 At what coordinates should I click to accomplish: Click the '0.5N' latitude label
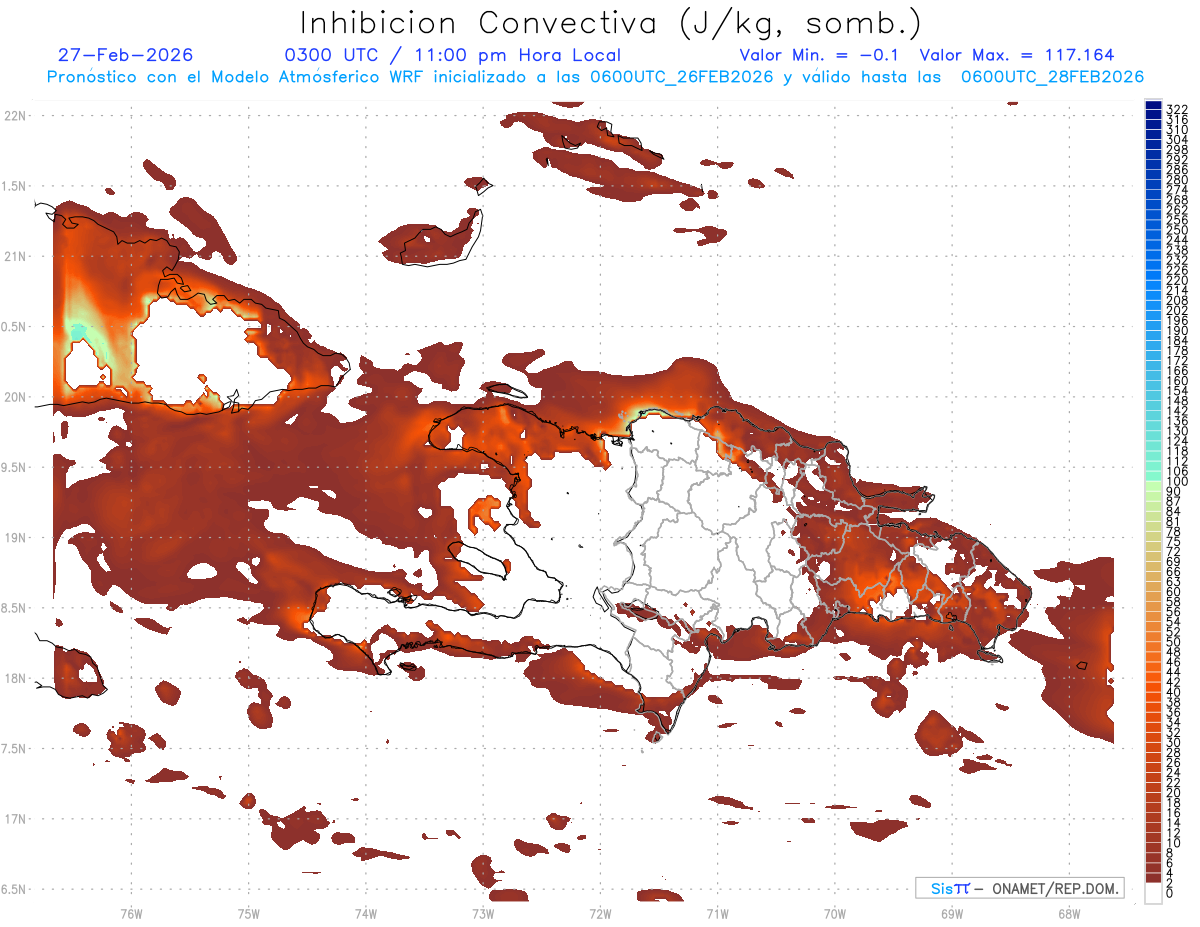click(x=15, y=327)
